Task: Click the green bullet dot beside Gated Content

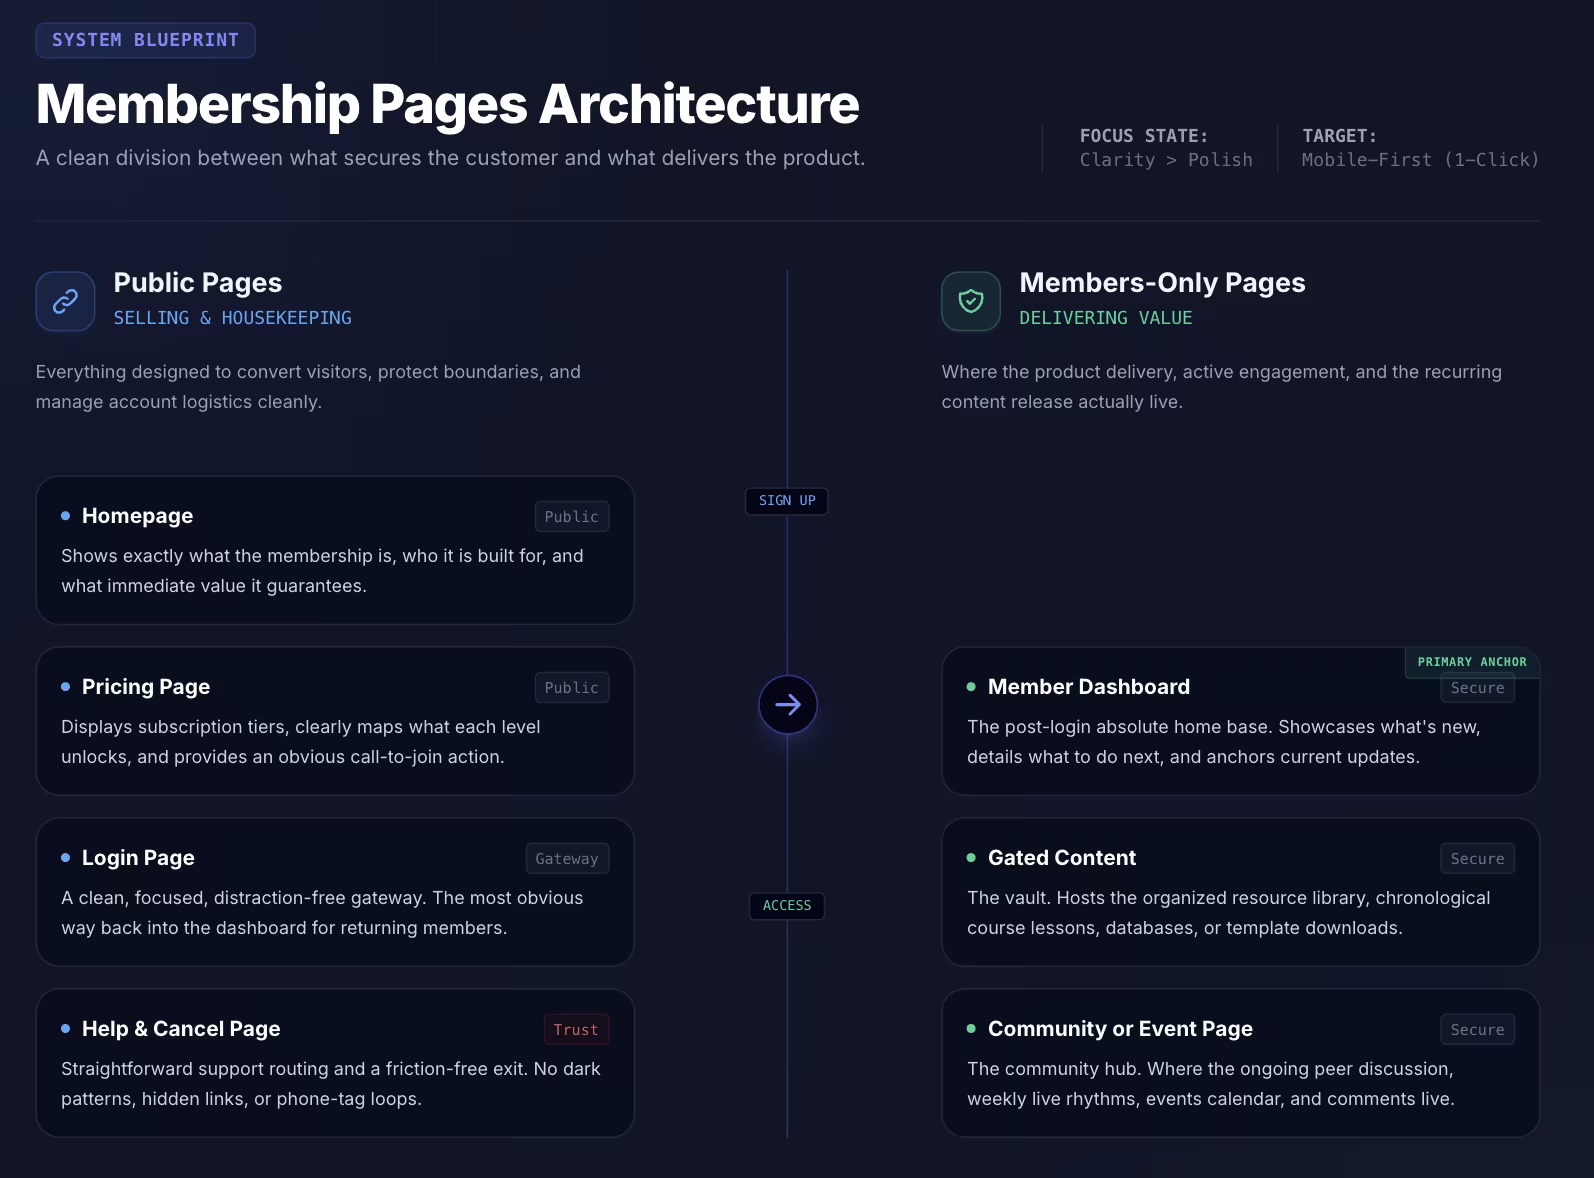Action: pyautogui.click(x=971, y=858)
